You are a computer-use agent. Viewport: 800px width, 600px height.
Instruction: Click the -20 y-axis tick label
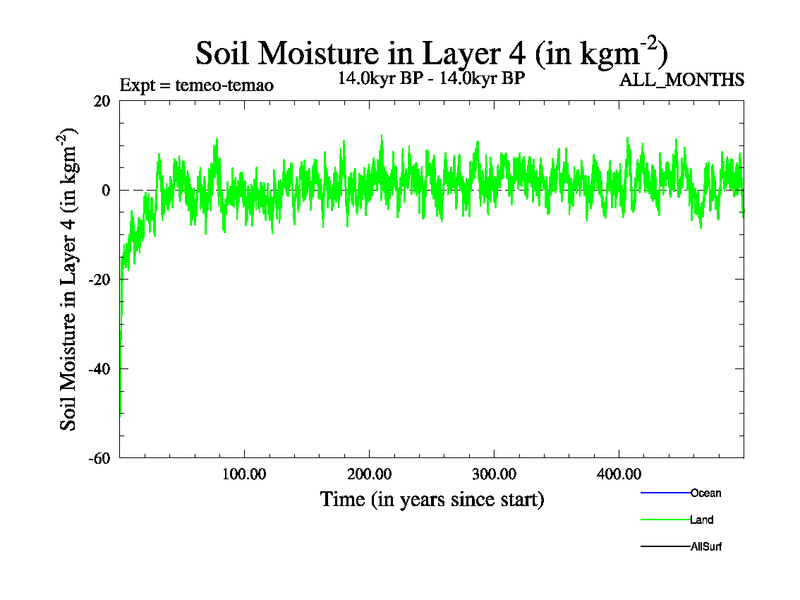tap(98, 280)
